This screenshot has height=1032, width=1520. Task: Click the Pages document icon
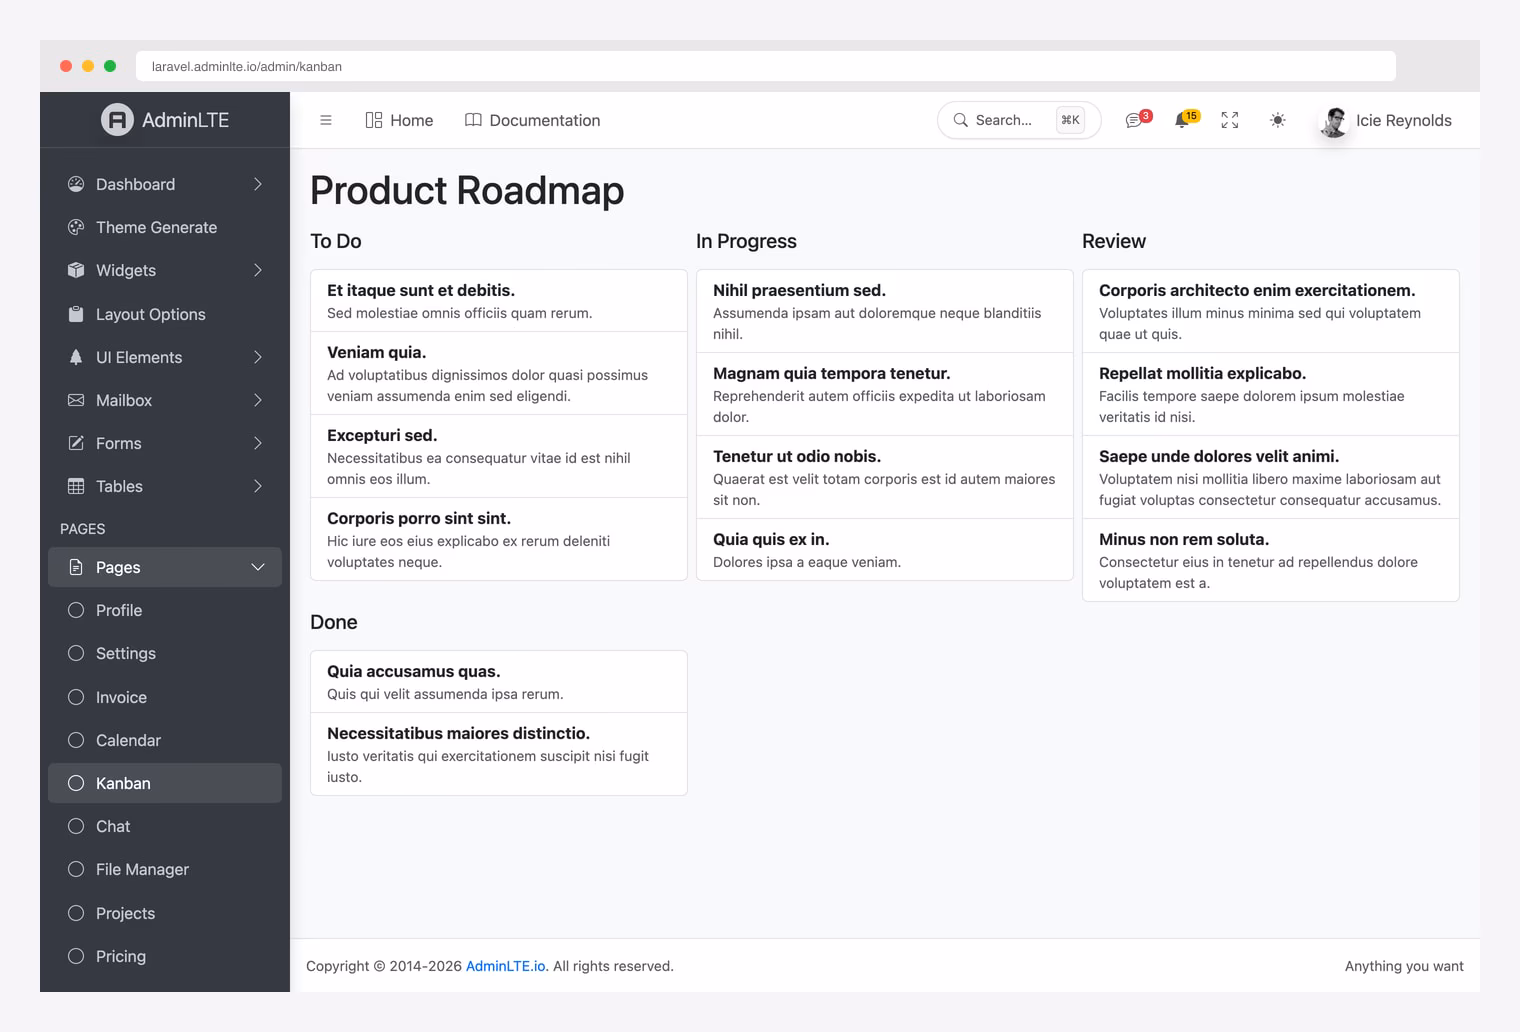(x=76, y=567)
